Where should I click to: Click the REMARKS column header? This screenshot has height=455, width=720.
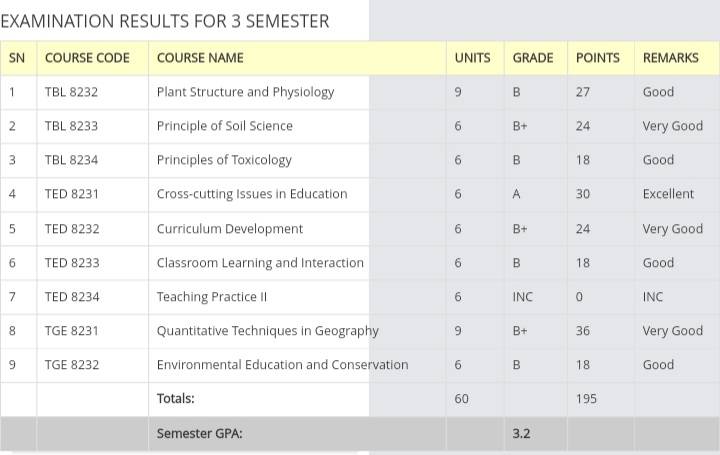click(670, 58)
